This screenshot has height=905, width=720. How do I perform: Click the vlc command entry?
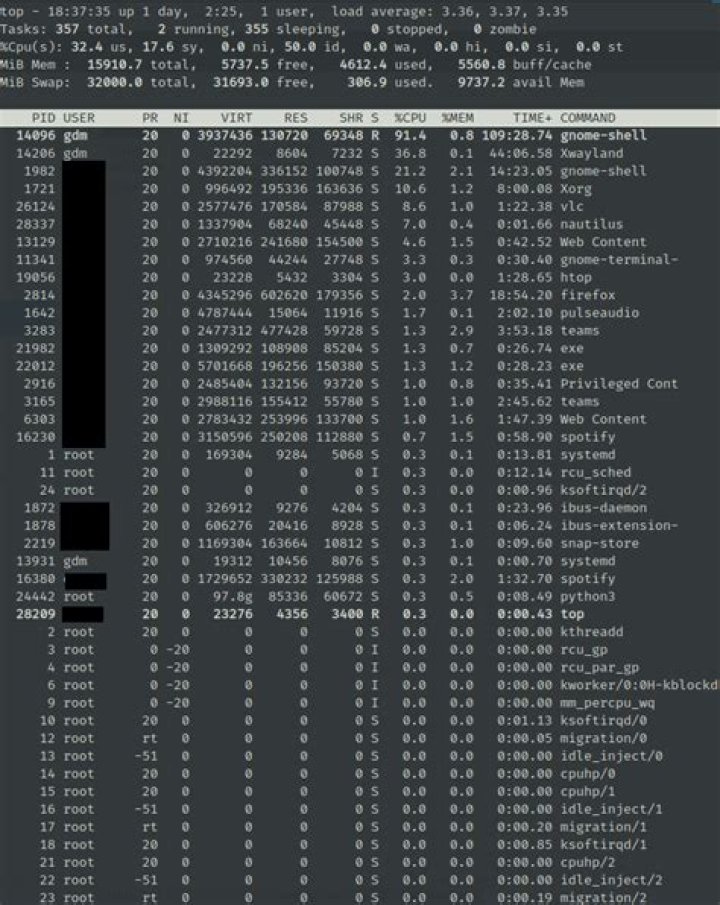point(572,207)
